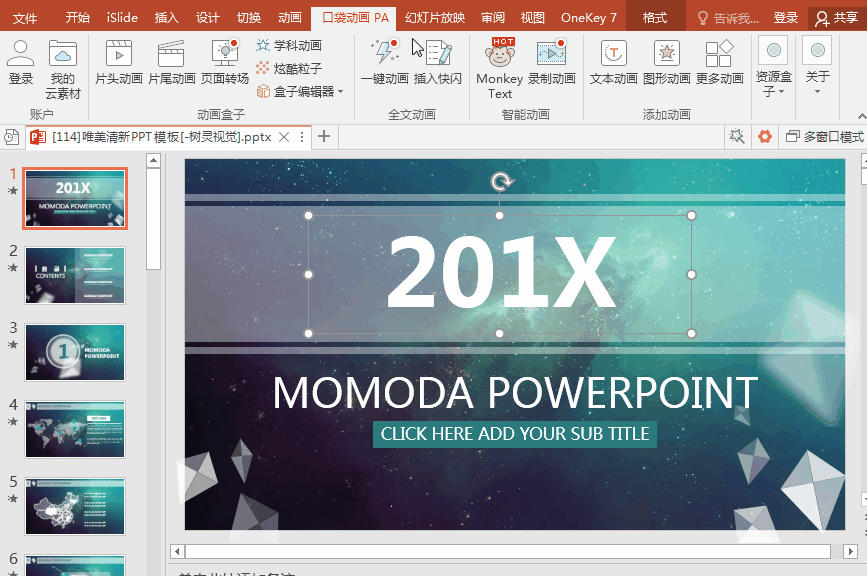Click 201X title text
Image resolution: width=867 pixels, height=576 pixels.
pyautogui.click(x=501, y=273)
